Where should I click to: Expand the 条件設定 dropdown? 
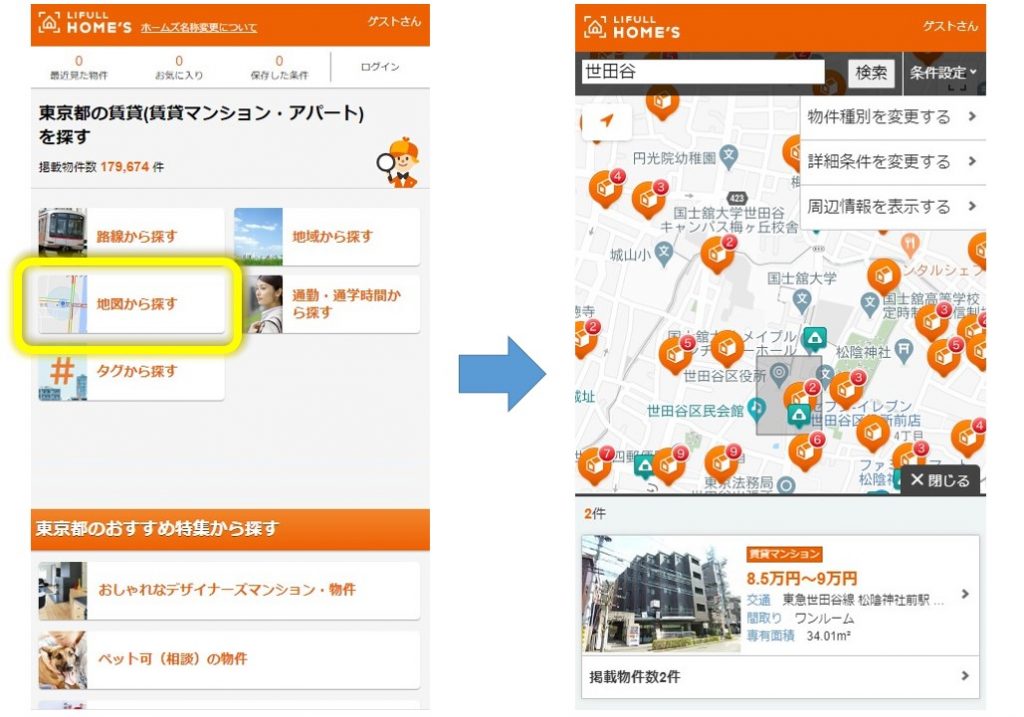pyautogui.click(x=943, y=72)
